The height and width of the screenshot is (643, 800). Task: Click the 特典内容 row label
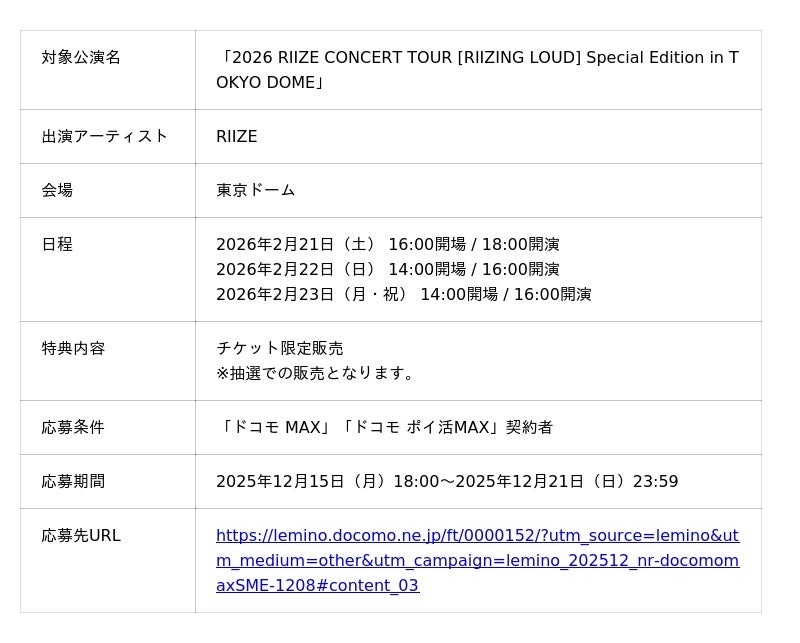point(73,348)
